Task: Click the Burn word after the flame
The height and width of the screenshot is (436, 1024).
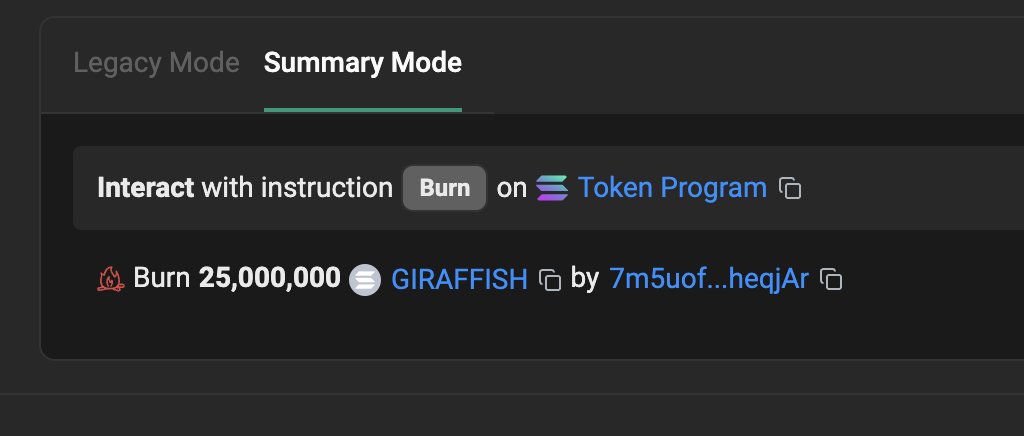Action: click(161, 278)
